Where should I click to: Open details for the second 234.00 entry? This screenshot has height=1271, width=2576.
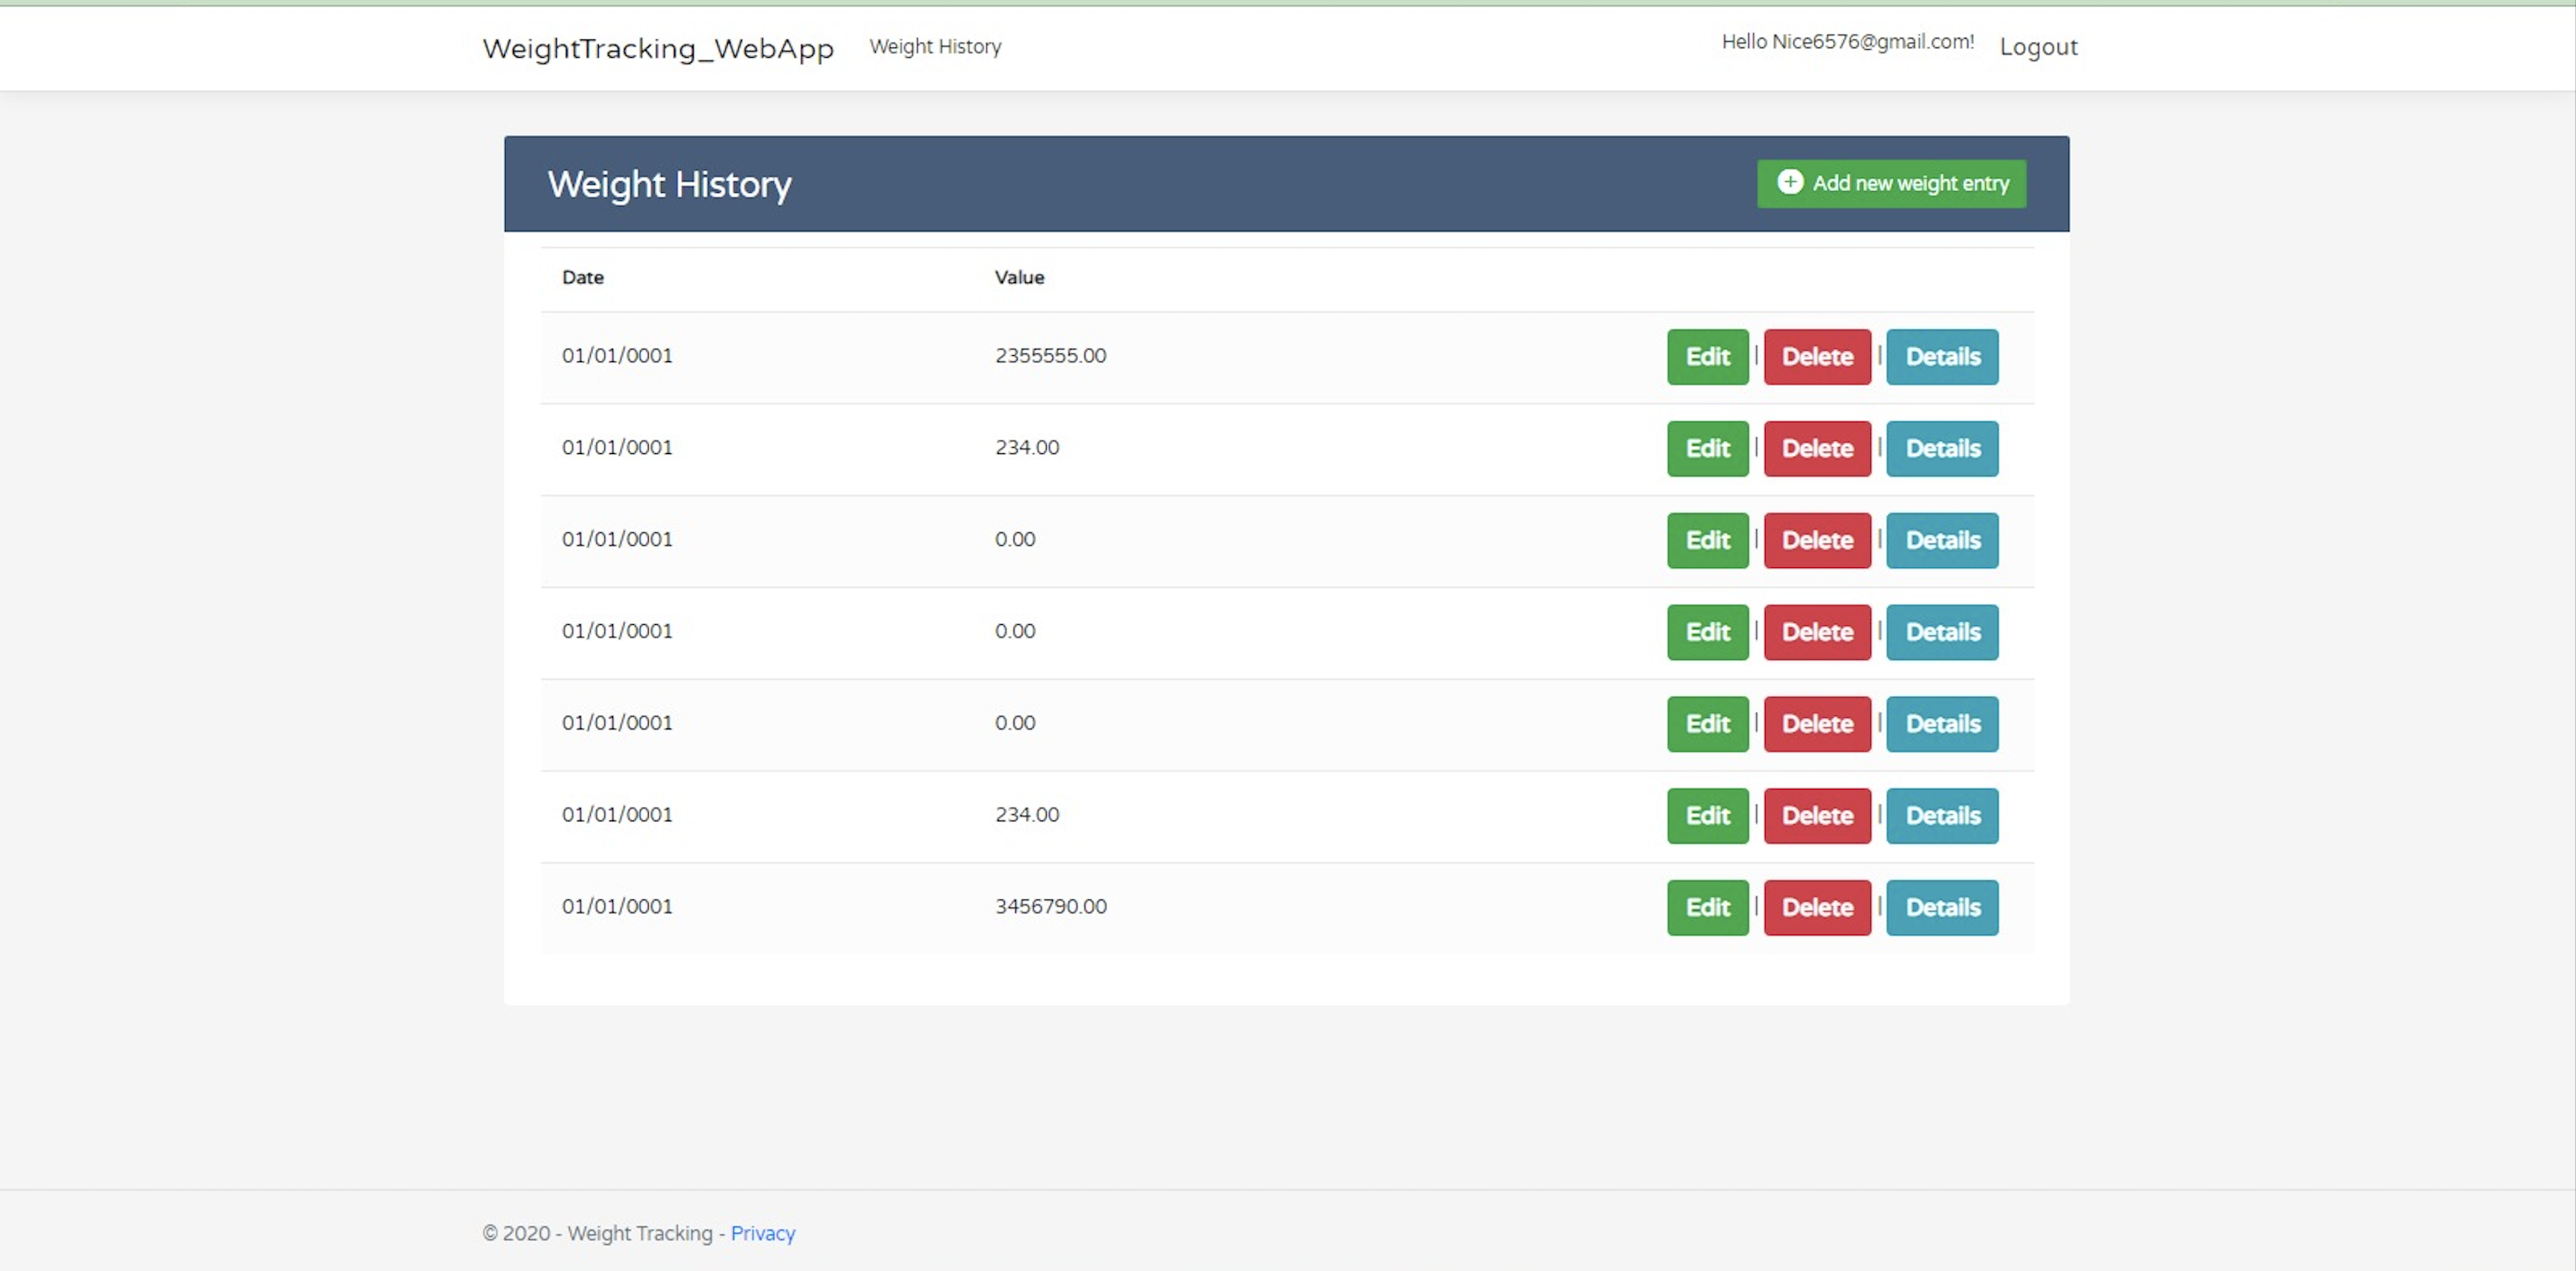click(1942, 816)
